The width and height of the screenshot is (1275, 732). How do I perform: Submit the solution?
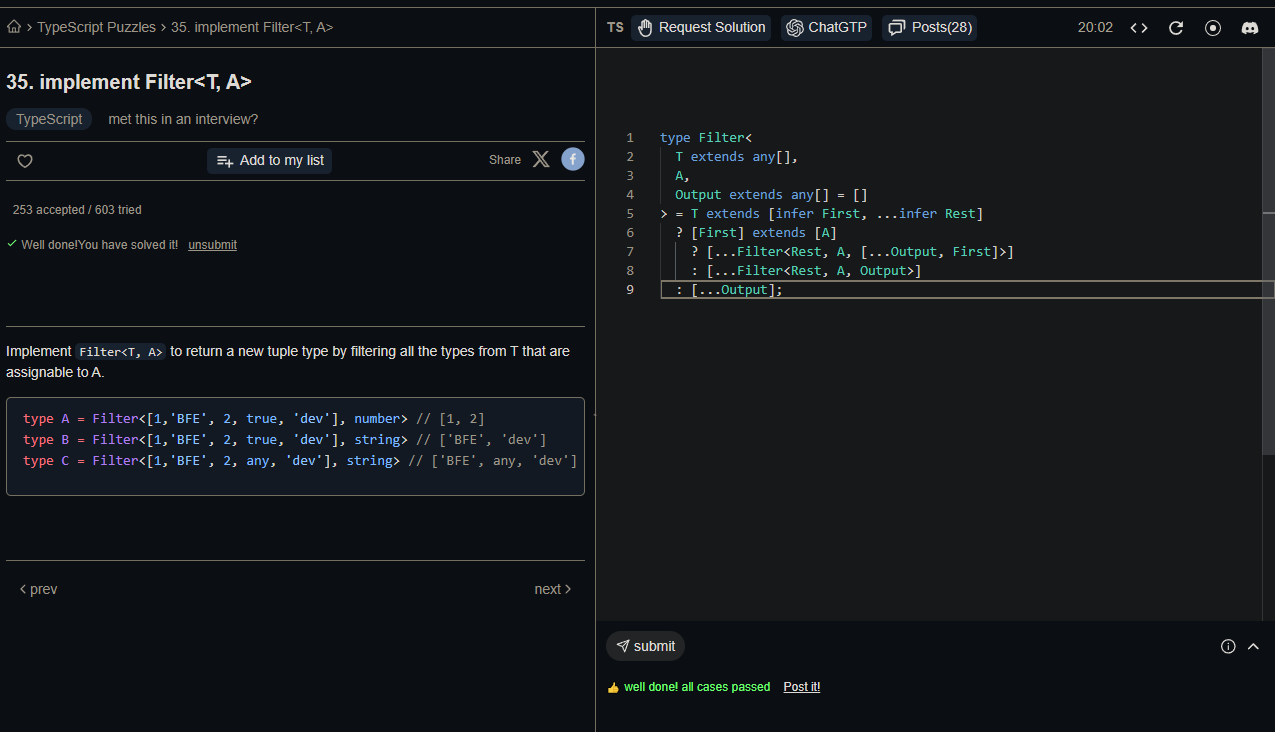tap(645, 646)
